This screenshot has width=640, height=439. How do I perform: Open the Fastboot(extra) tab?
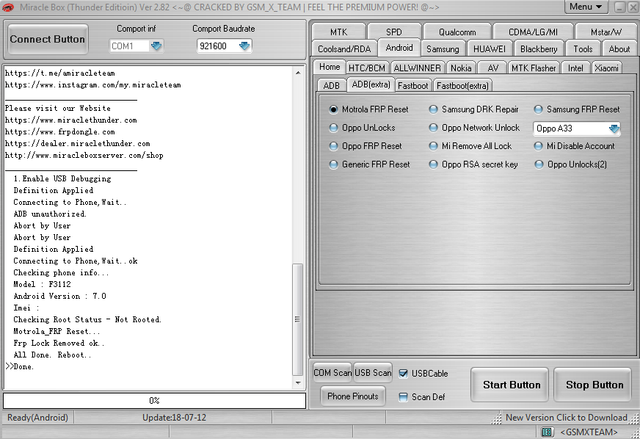462,86
